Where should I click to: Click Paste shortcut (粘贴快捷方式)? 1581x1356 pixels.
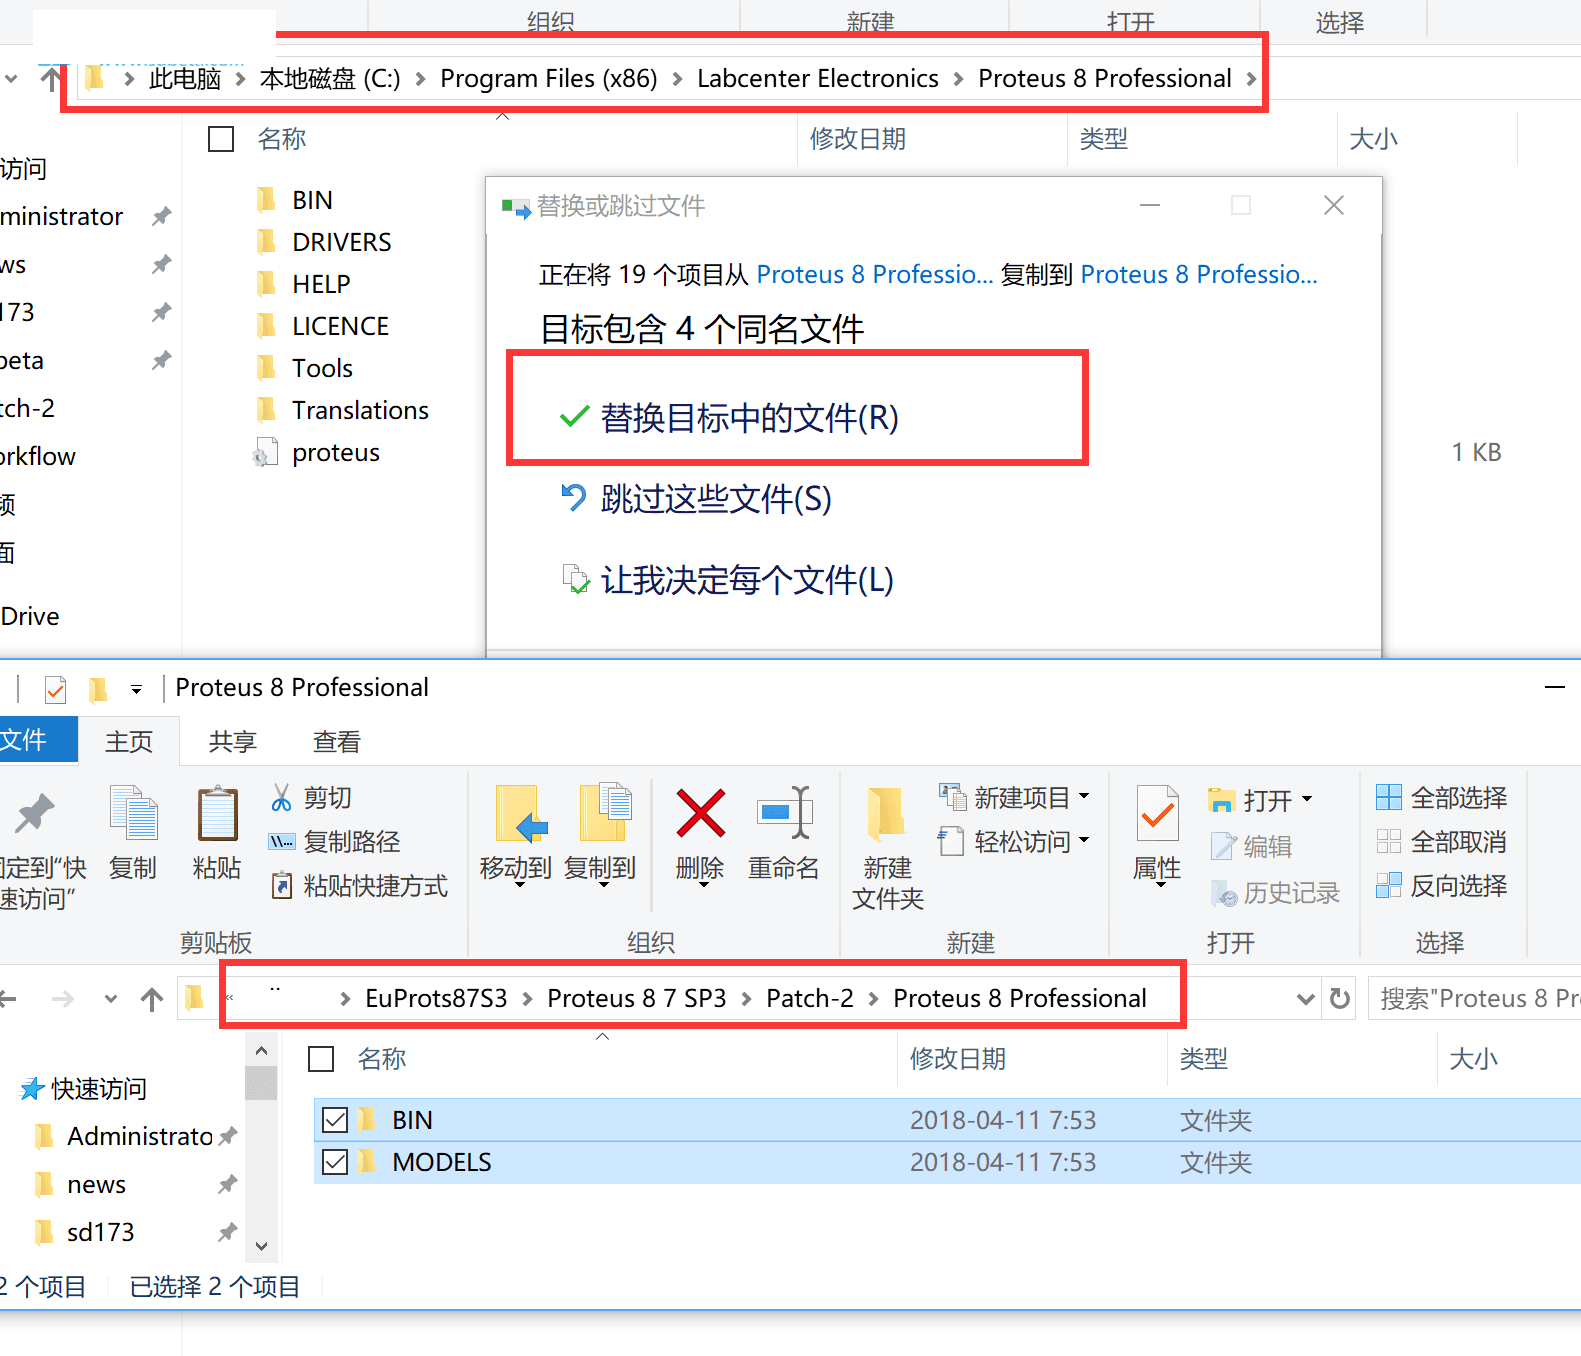coord(360,885)
